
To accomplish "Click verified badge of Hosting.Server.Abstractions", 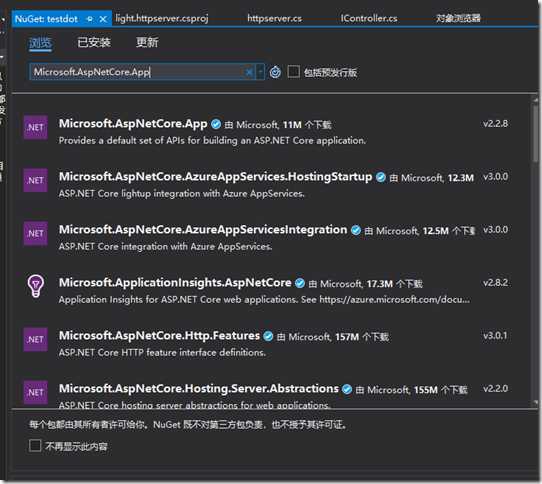I will click(347, 389).
